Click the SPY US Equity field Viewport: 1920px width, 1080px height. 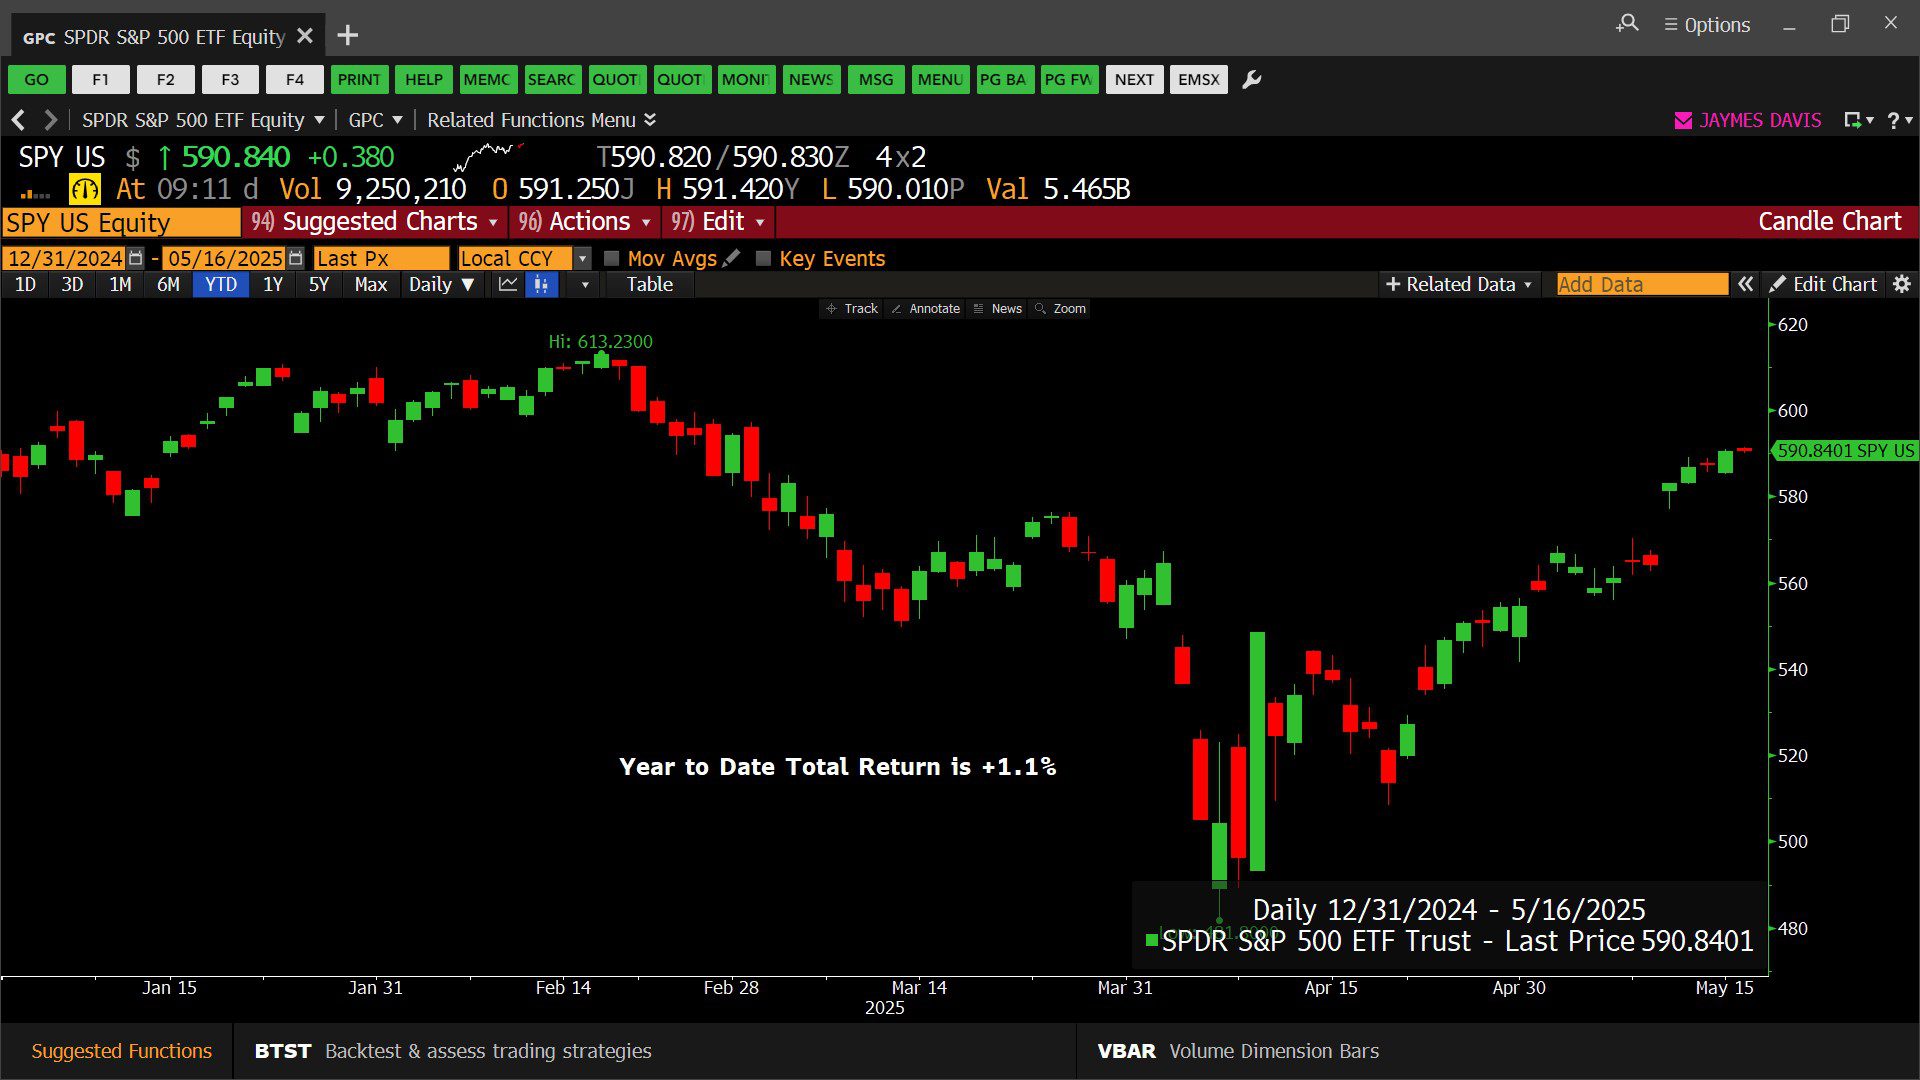point(121,222)
